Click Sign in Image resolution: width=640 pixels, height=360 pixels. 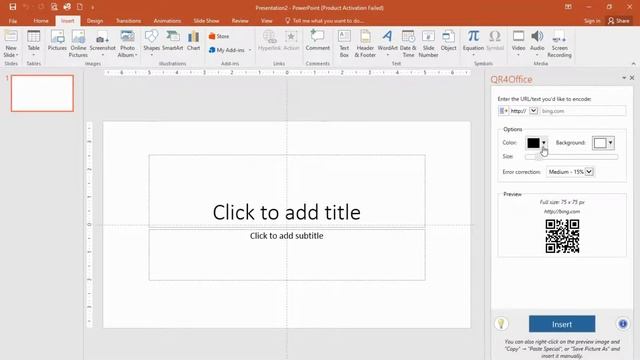(592, 21)
